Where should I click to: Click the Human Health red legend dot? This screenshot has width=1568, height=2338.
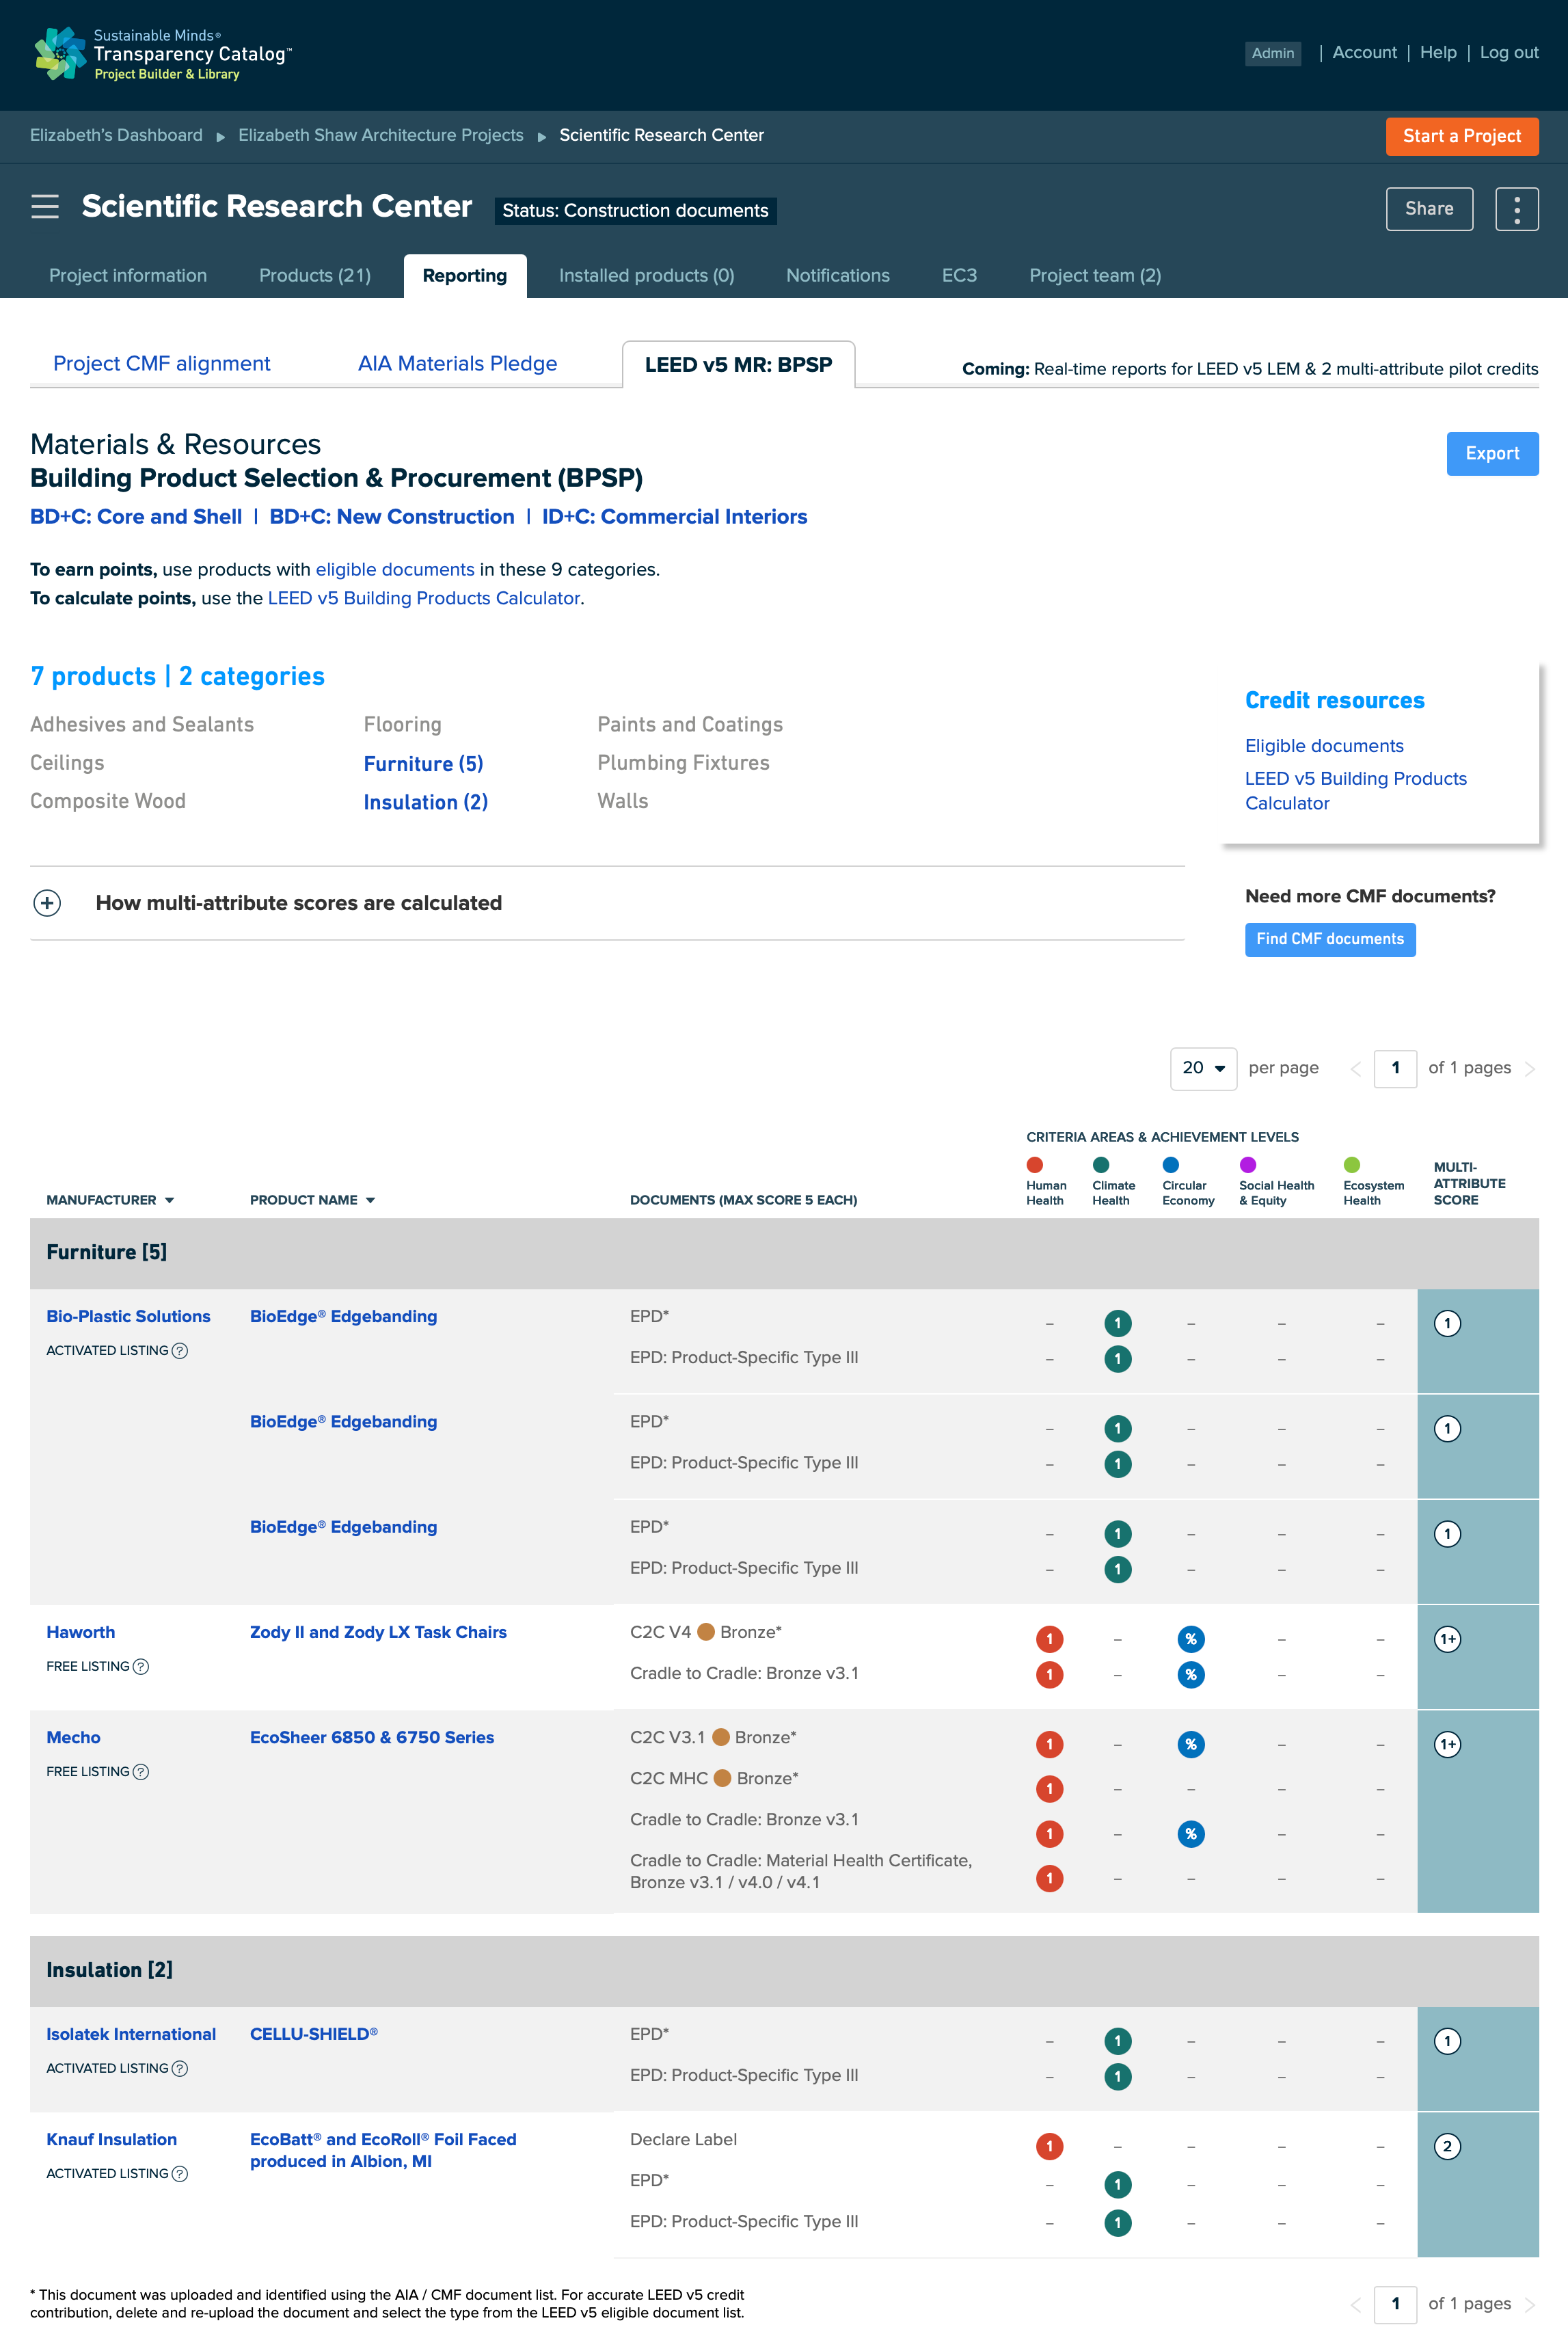click(x=1035, y=1164)
